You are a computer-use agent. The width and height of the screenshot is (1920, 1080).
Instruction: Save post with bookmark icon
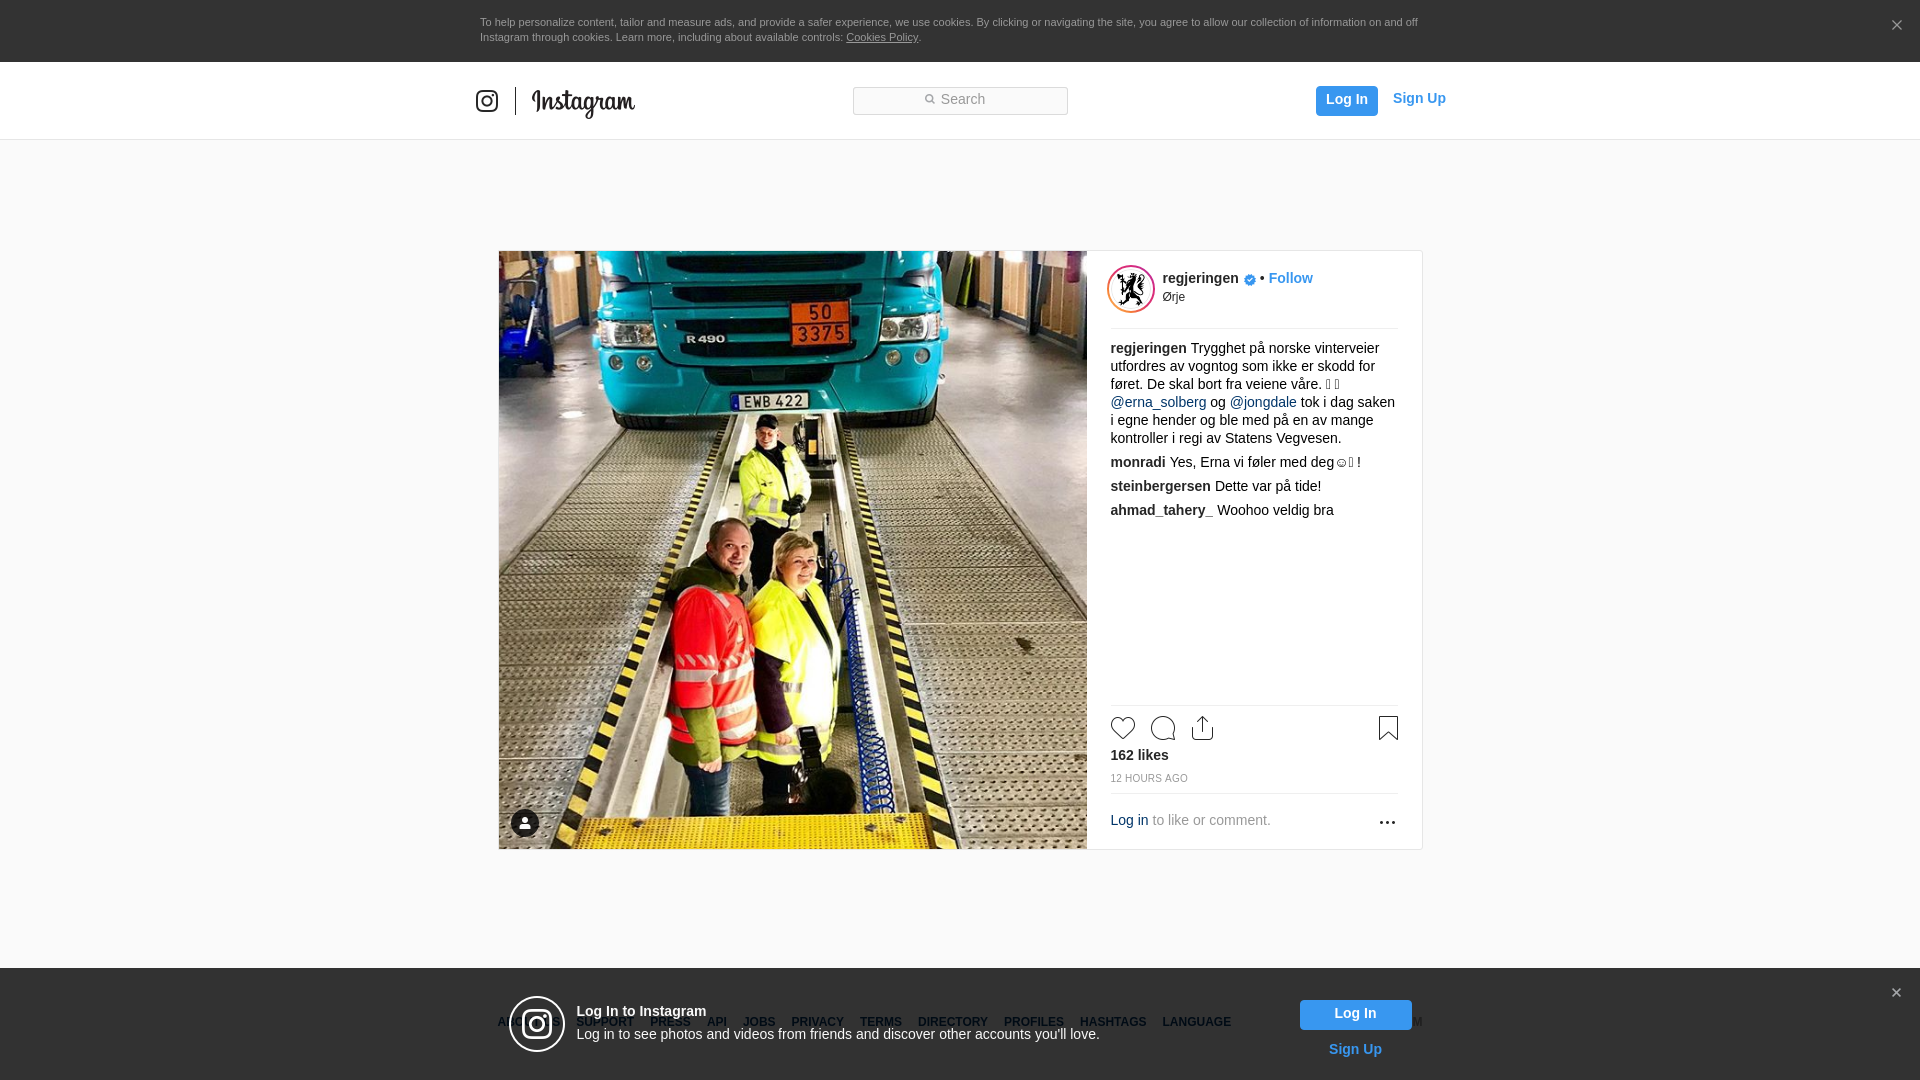(x=1388, y=728)
